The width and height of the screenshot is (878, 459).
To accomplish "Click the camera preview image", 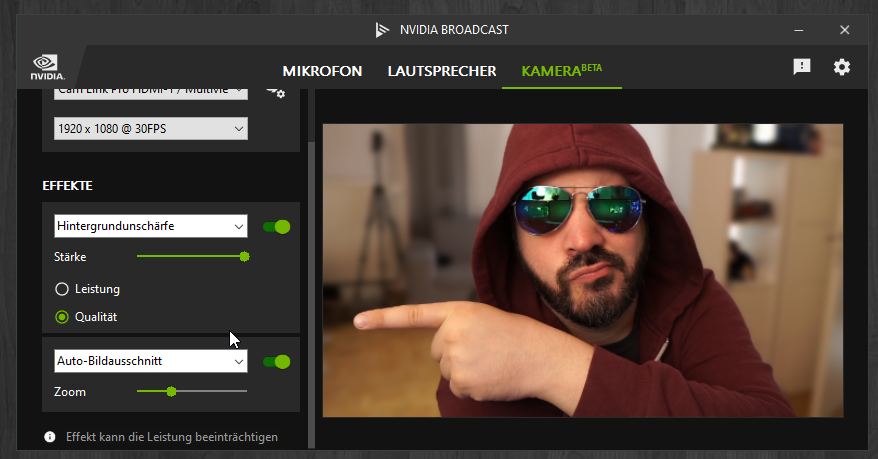I will tap(583, 270).
